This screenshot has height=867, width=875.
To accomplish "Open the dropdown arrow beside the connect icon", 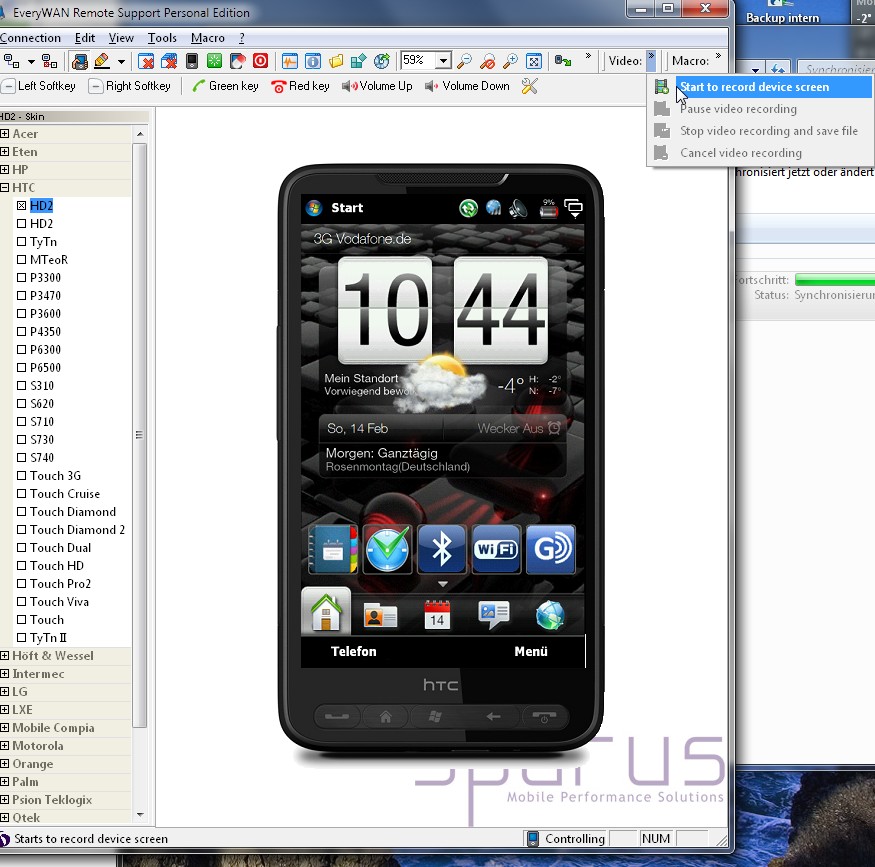I will tap(31, 61).
